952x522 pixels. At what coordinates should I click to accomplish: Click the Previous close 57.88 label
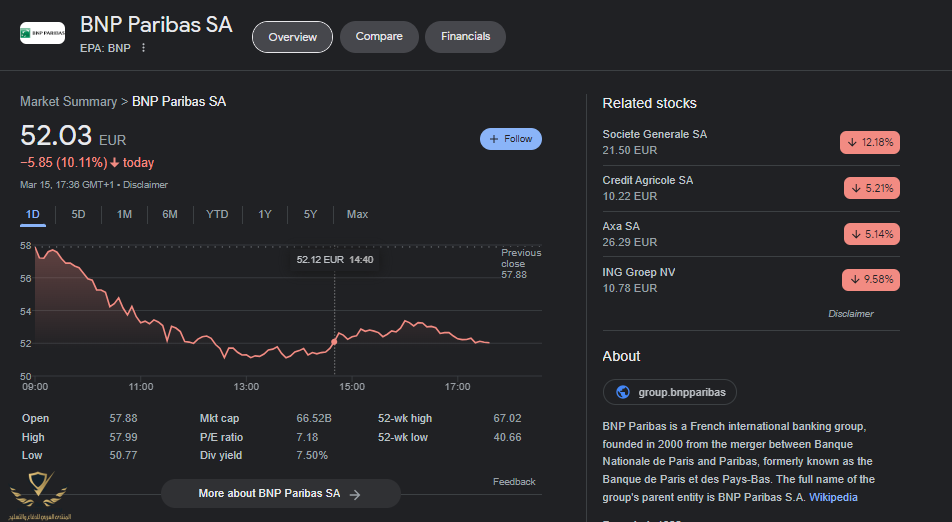click(x=521, y=263)
